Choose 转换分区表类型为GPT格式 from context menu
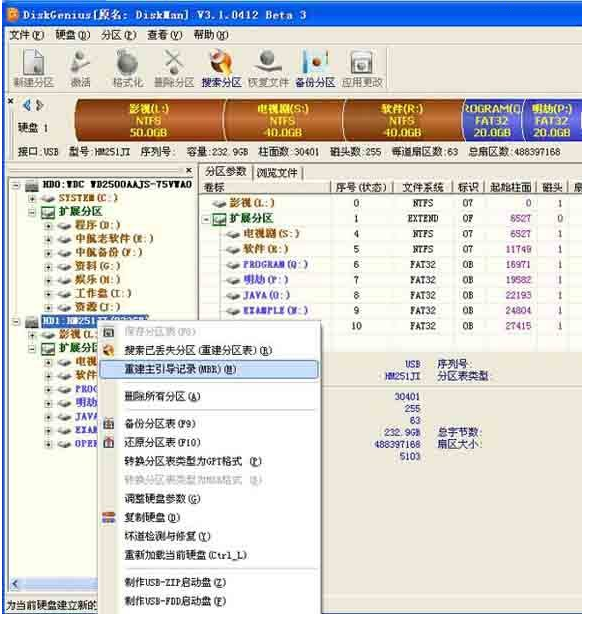This screenshot has height=617, width=594. click(x=209, y=462)
